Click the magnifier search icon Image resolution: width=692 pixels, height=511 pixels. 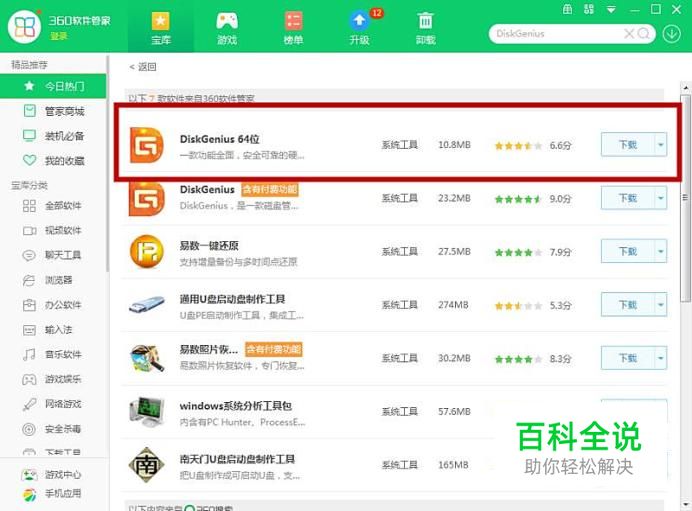(644, 34)
